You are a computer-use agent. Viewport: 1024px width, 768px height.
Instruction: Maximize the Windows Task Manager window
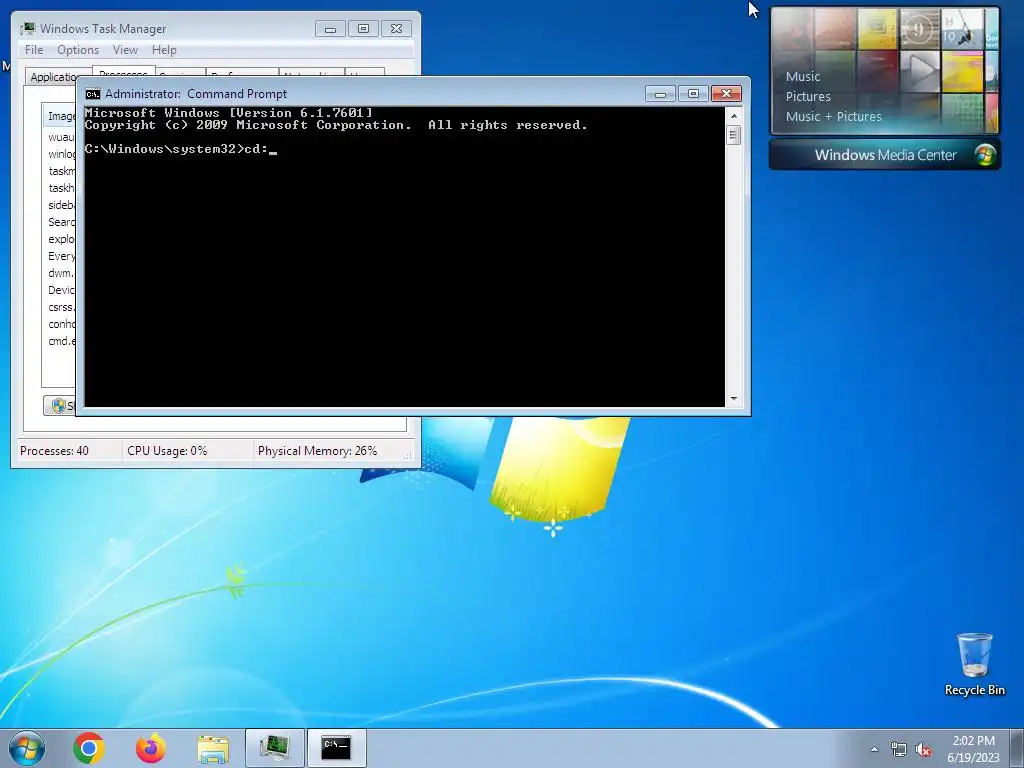pyautogui.click(x=363, y=29)
